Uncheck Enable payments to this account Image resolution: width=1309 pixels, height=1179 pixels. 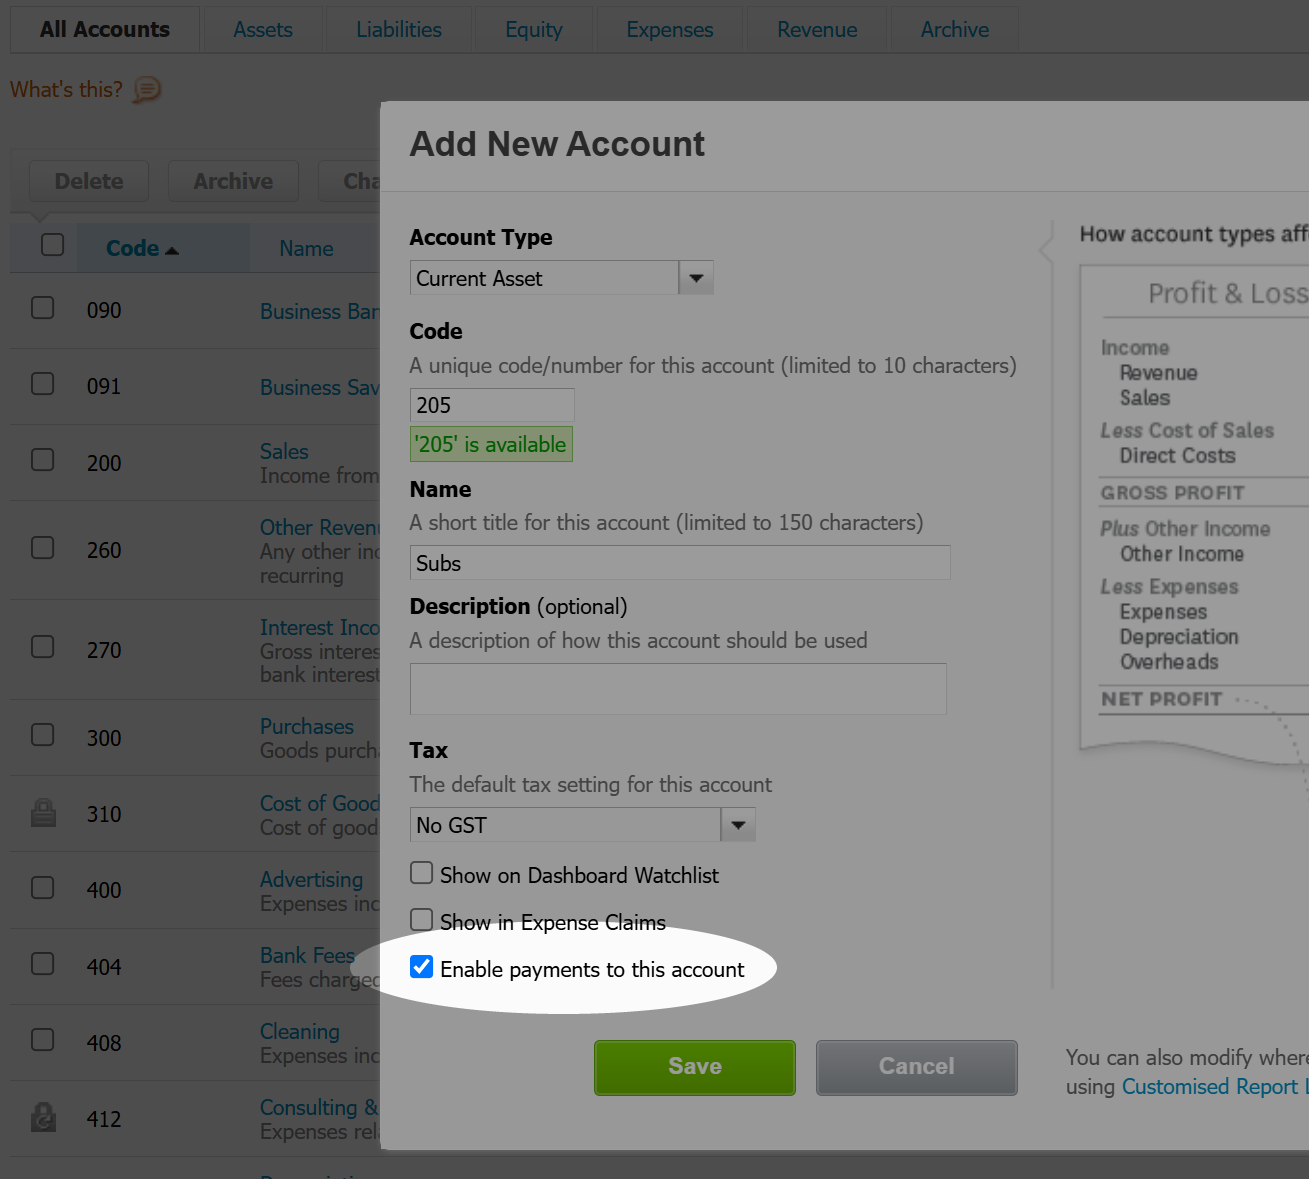click(422, 967)
